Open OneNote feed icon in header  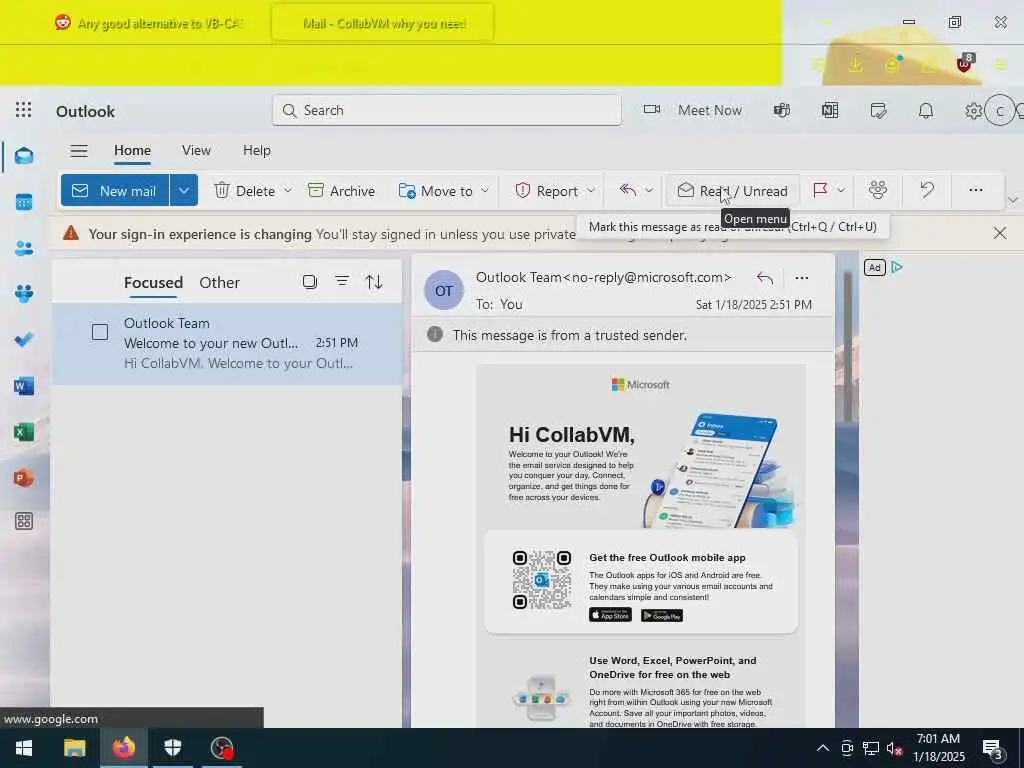click(x=830, y=110)
